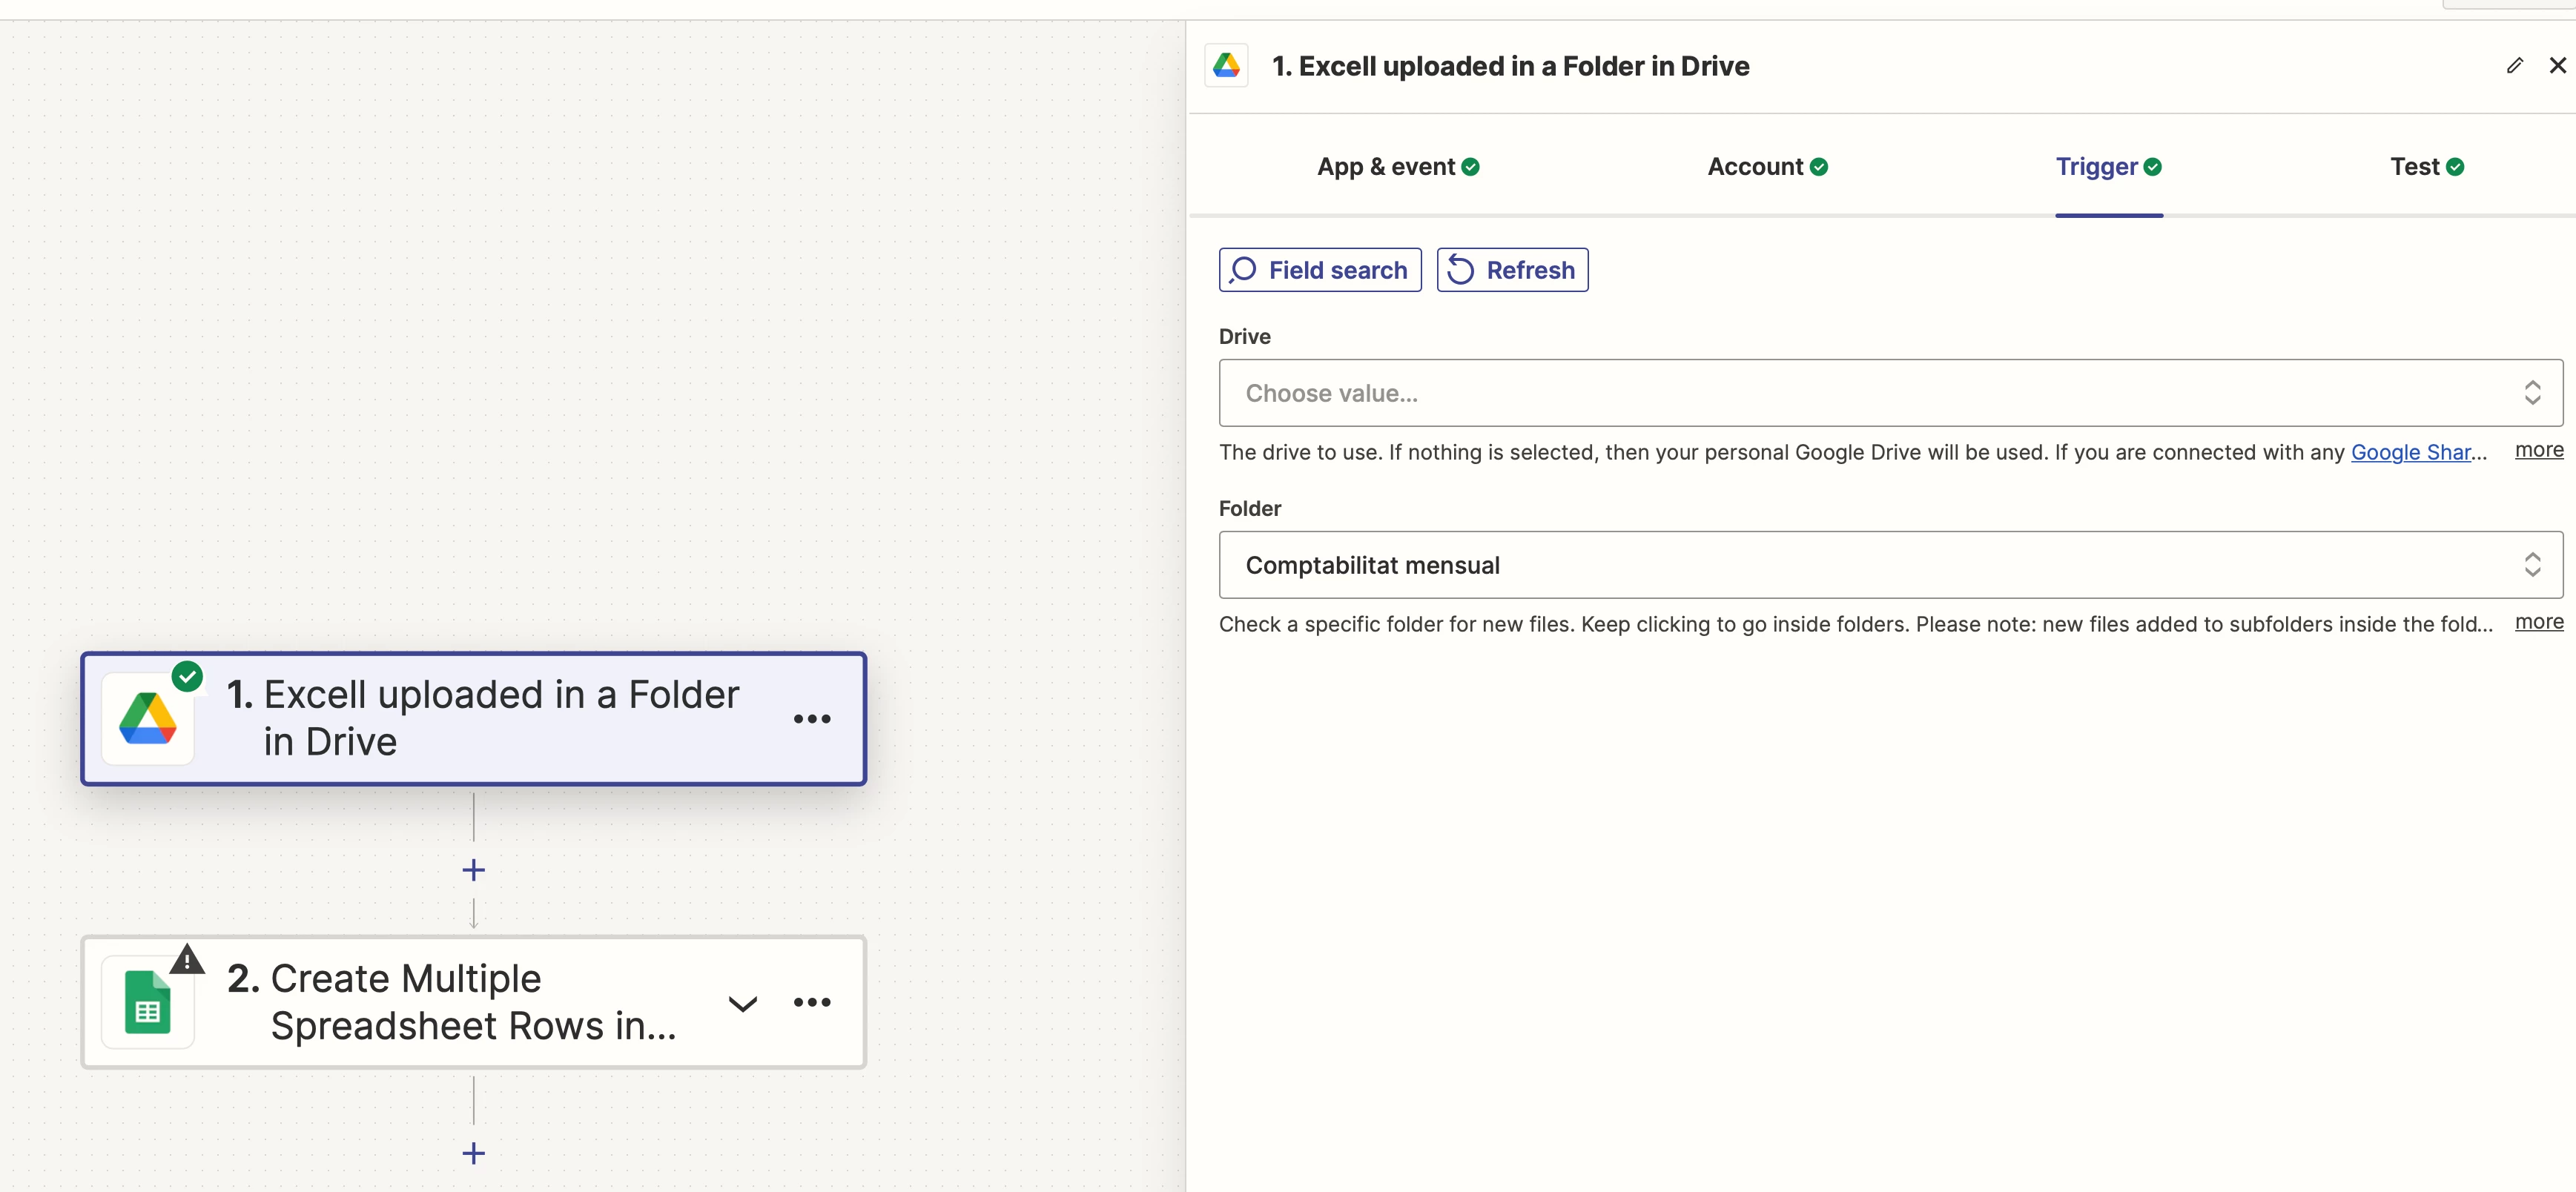Click the Google Drive icon on step one
Viewport: 2576px width, 1192px height.
(x=148, y=720)
